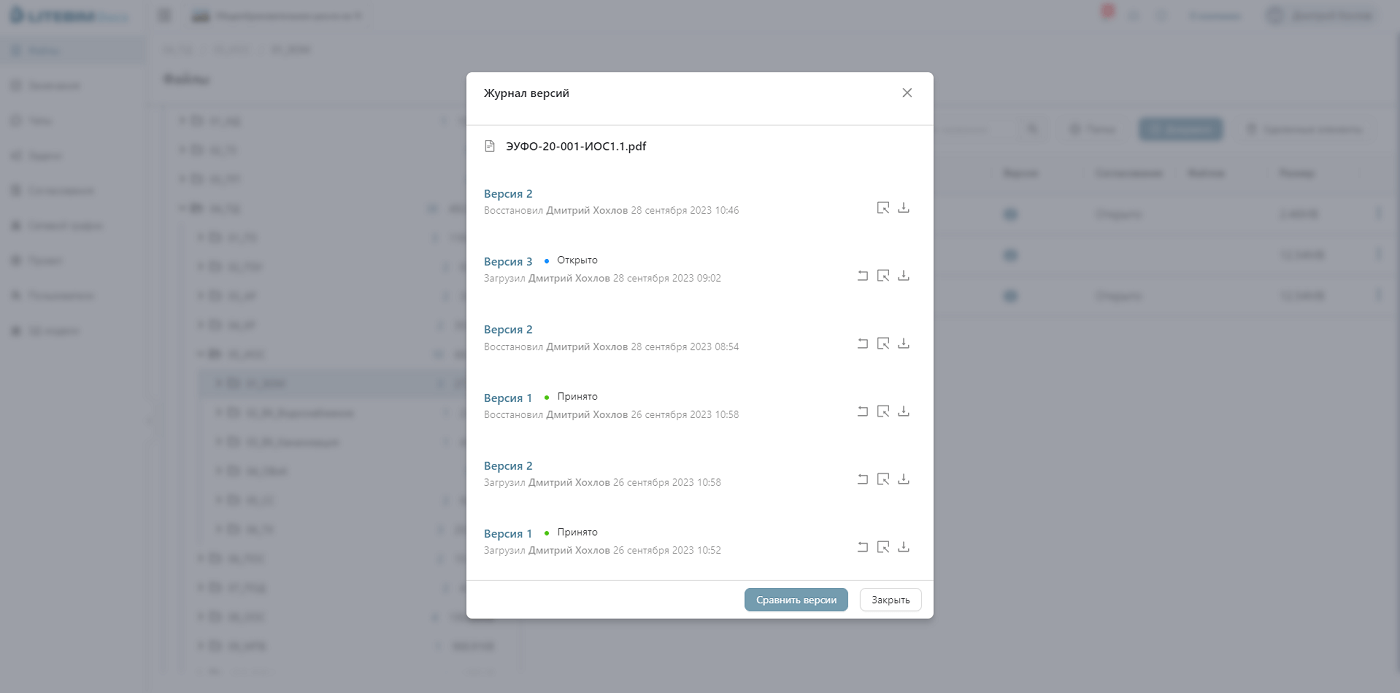The height and width of the screenshot is (693, 1400).
Task: Open Версия 1 from 10:52 in viewer
Action: pos(883,548)
